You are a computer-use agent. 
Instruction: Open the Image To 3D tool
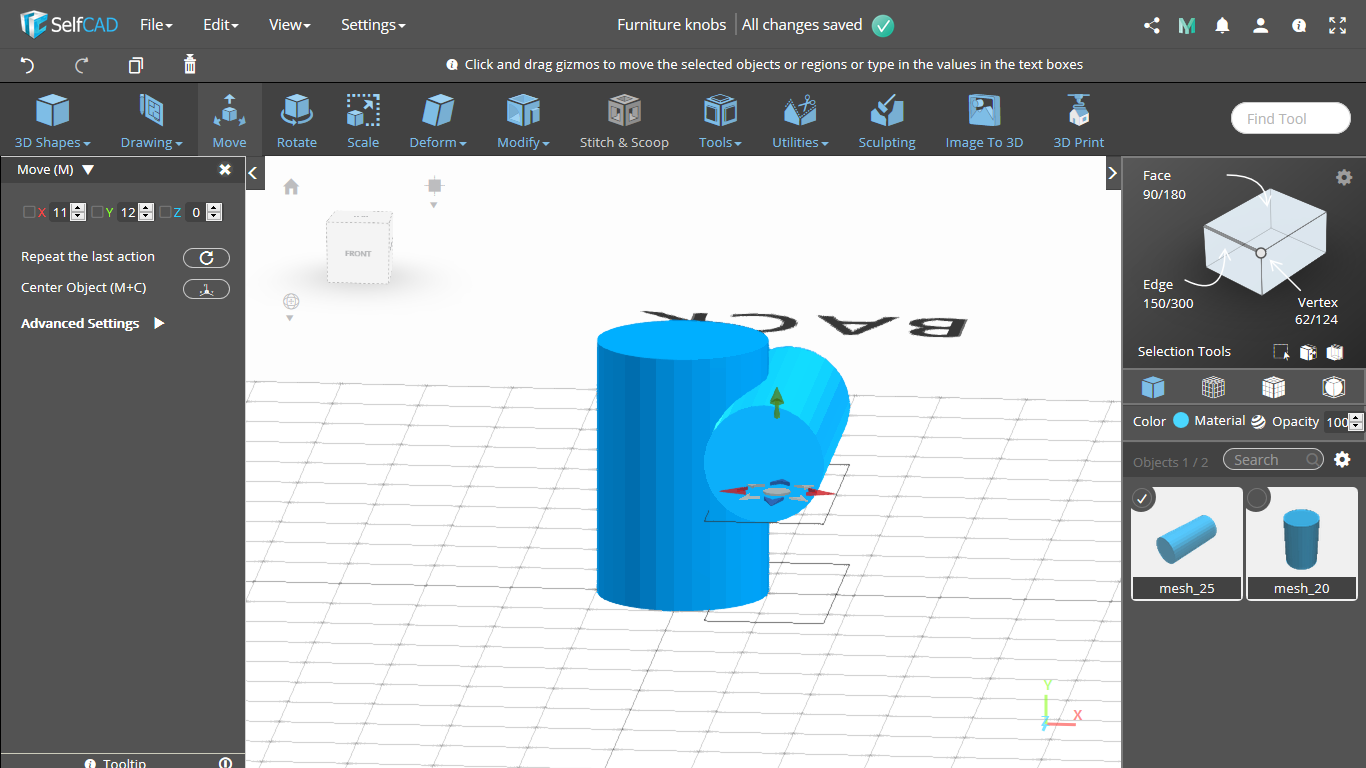point(984,120)
